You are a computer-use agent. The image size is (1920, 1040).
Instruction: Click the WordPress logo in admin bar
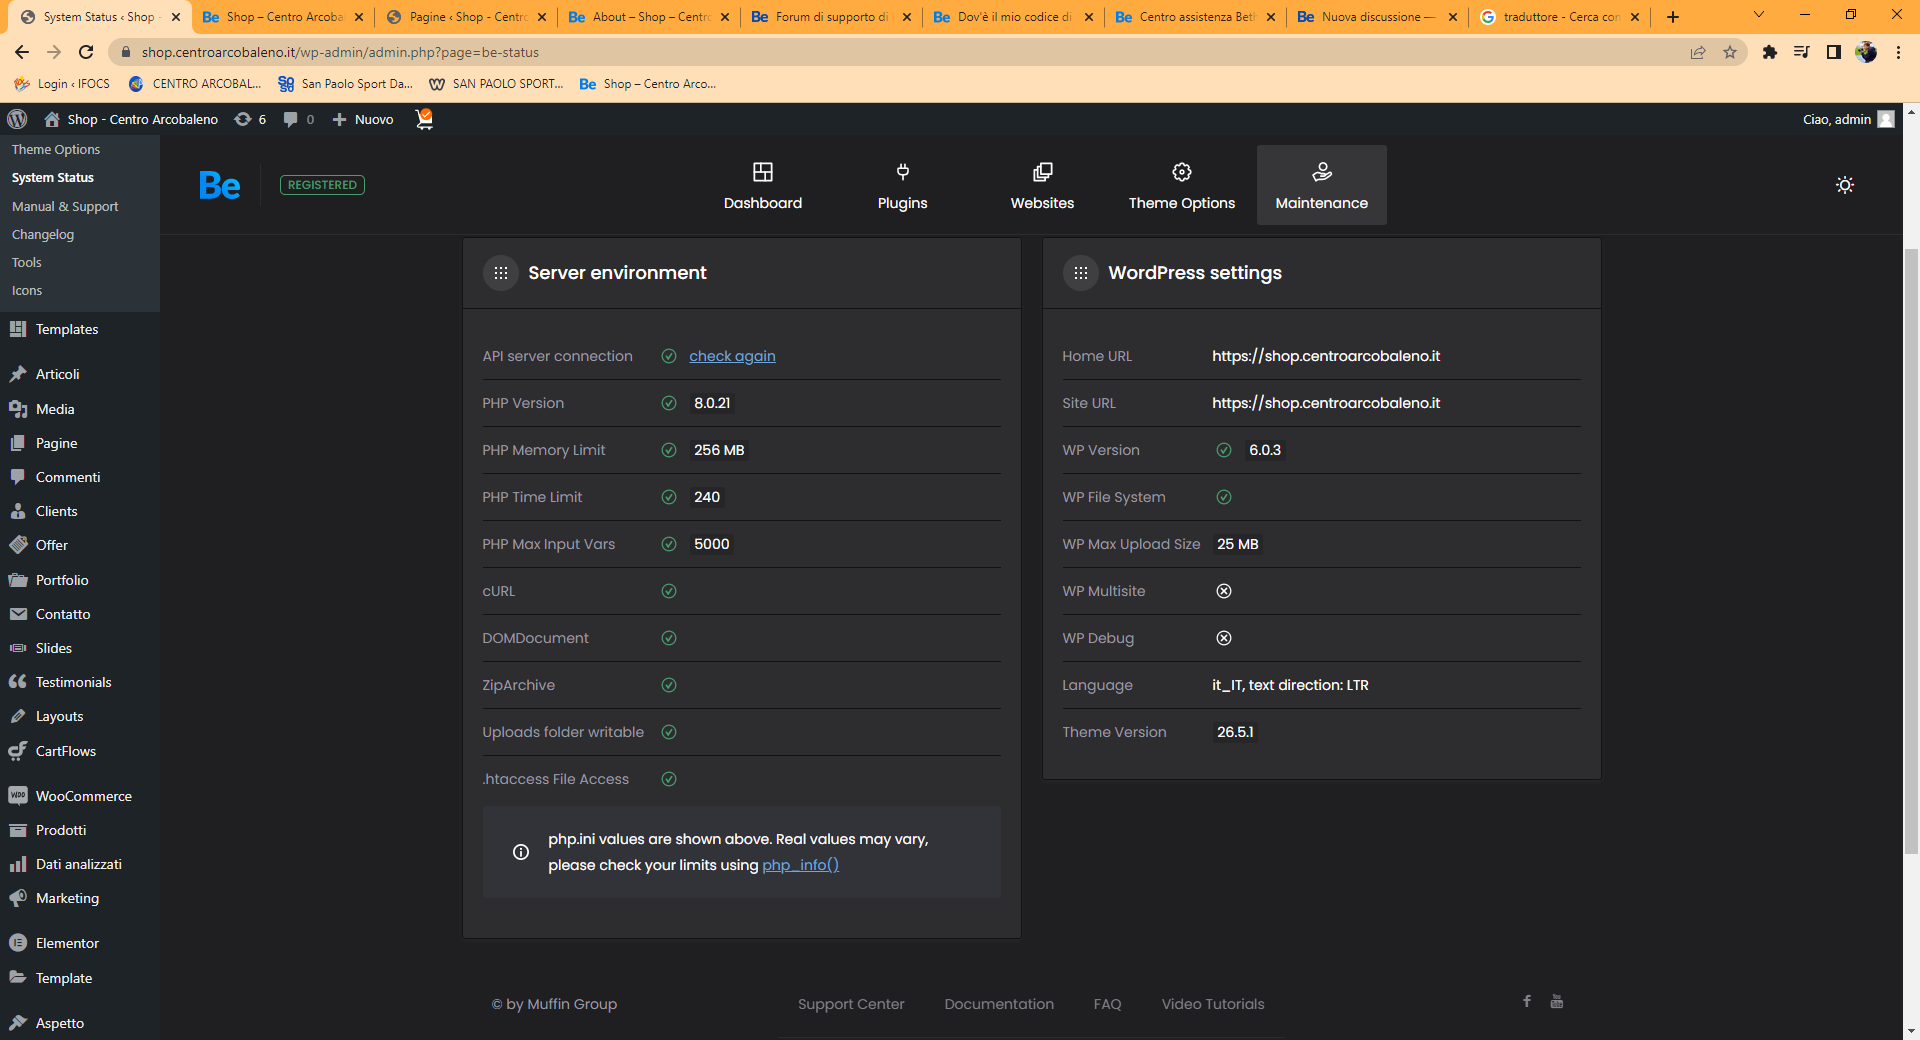tap(17, 119)
